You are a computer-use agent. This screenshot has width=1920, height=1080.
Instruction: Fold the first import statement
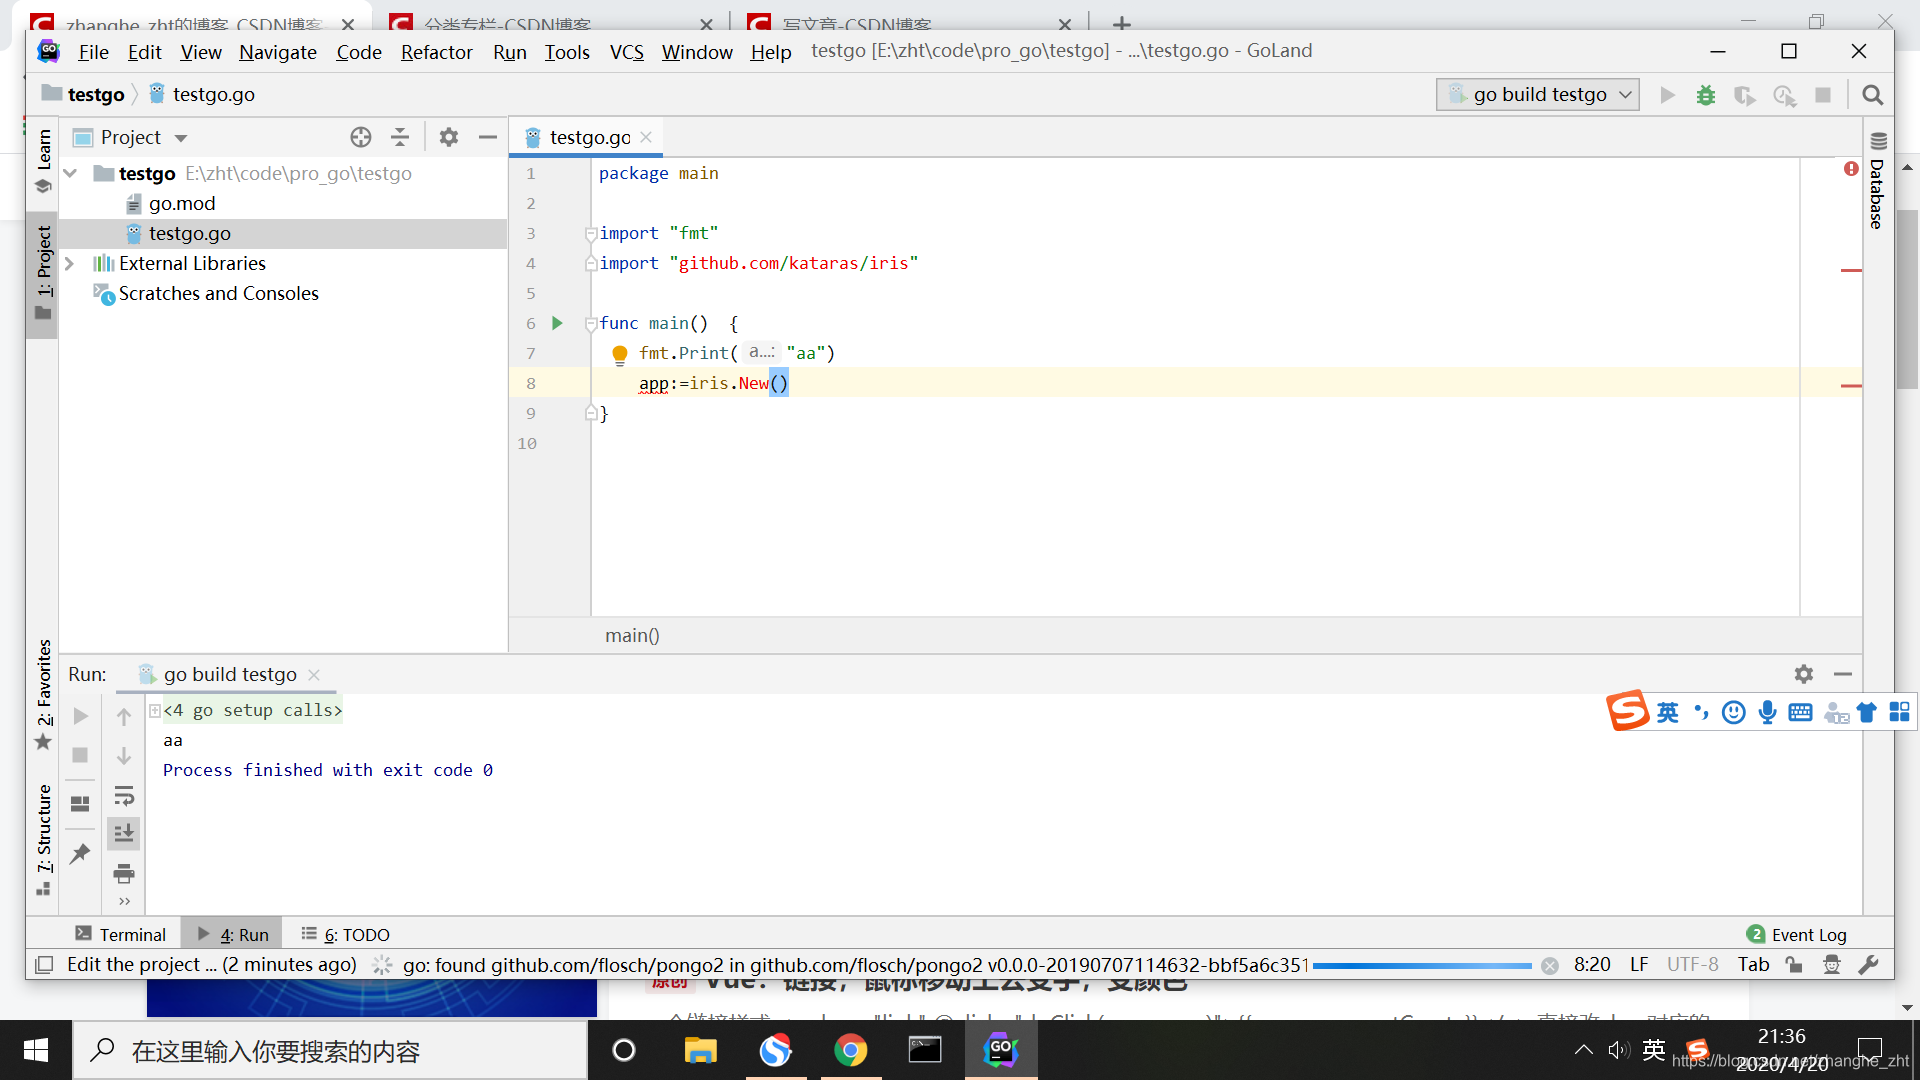(x=591, y=234)
